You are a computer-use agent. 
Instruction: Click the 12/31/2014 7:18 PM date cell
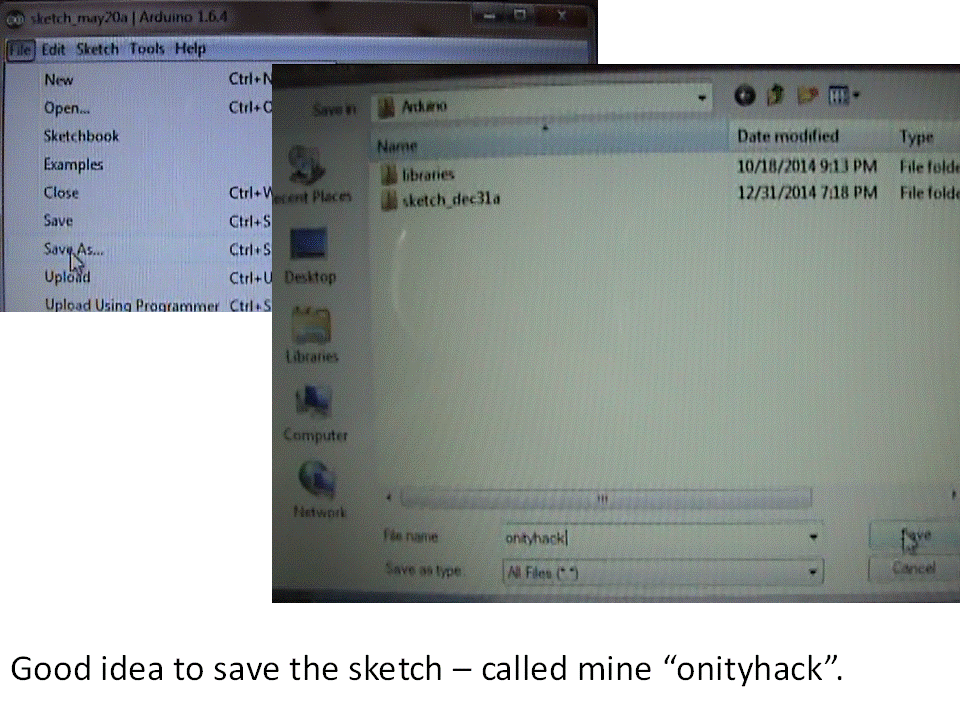tap(807, 193)
